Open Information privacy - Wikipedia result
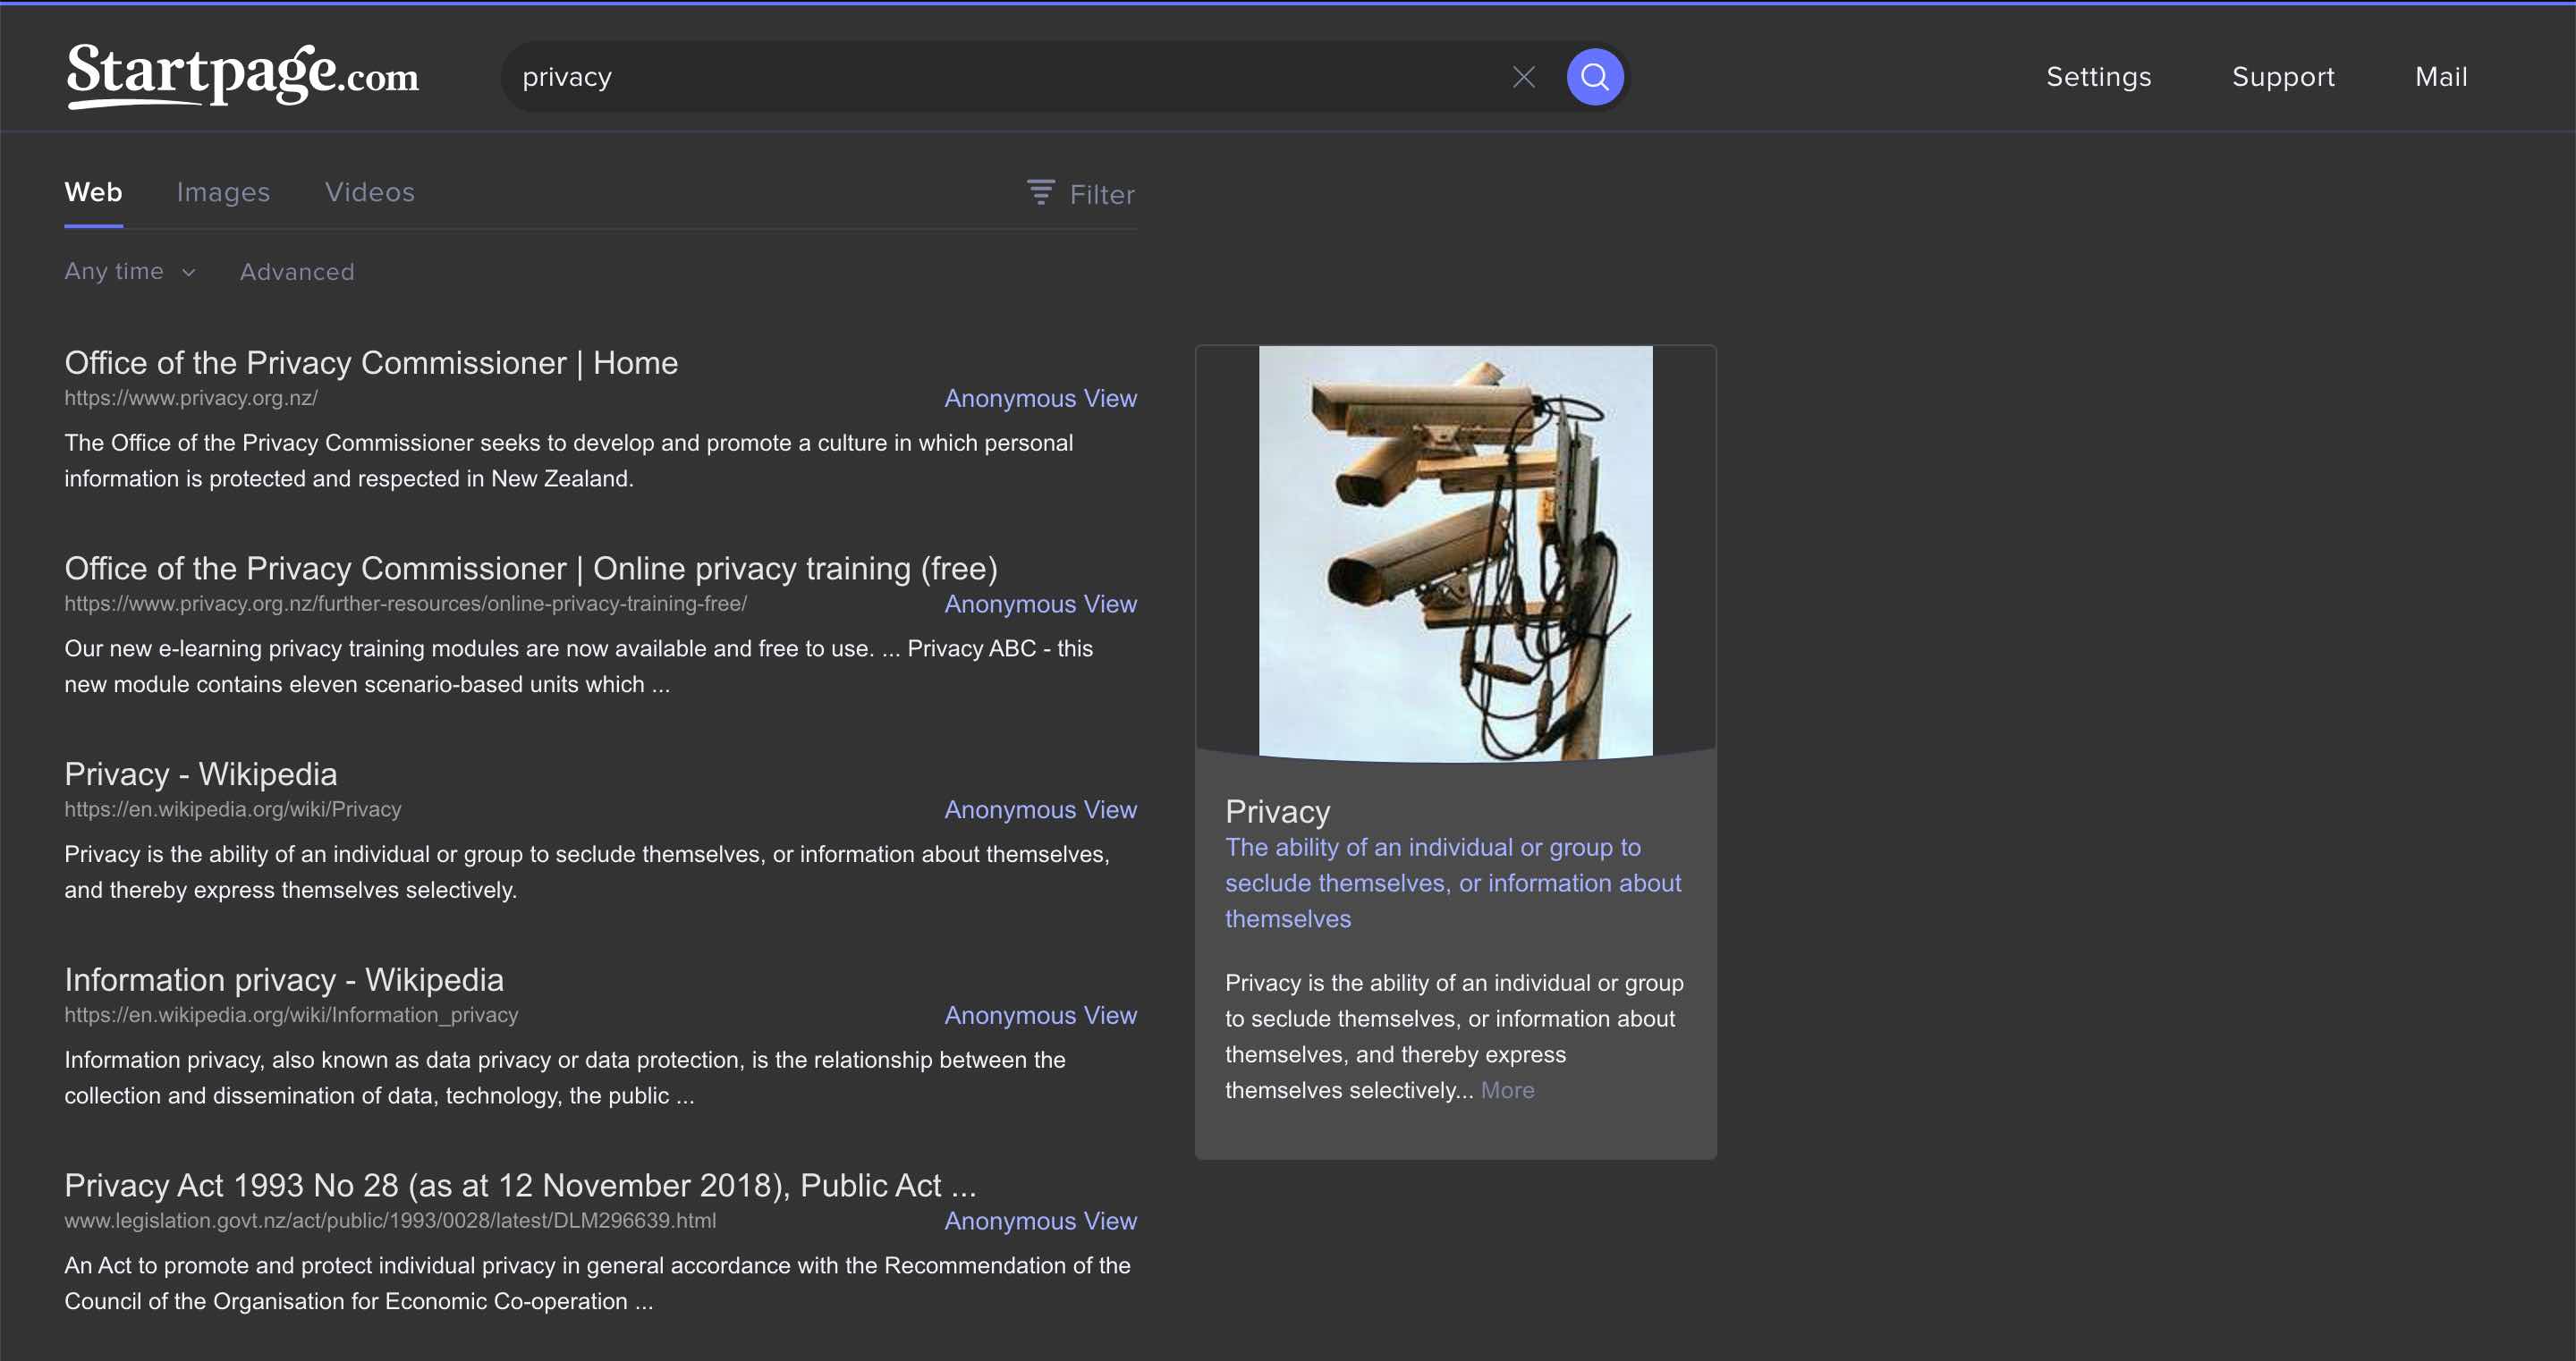 (x=284, y=980)
